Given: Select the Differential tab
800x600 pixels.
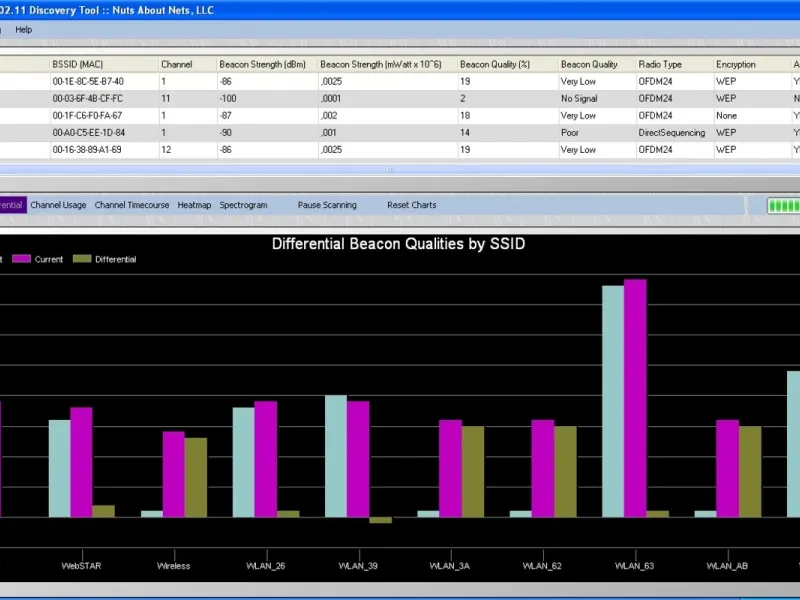Looking at the screenshot, I should click(x=12, y=205).
